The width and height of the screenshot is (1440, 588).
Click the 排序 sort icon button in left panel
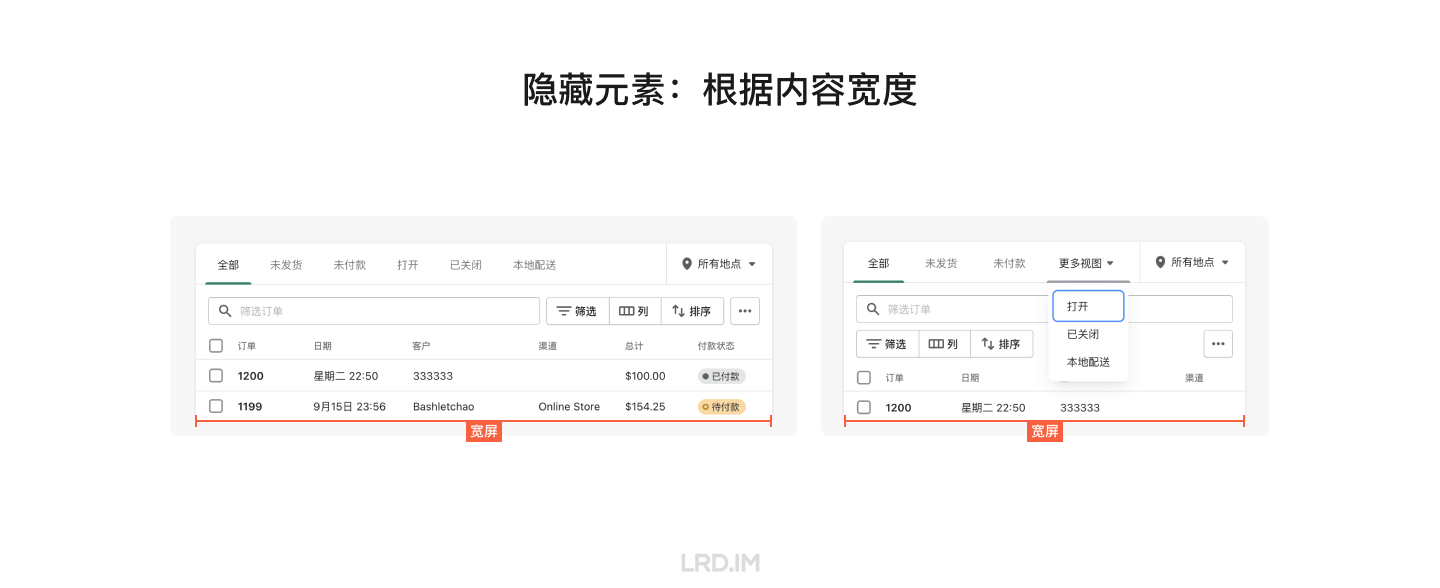click(x=692, y=311)
